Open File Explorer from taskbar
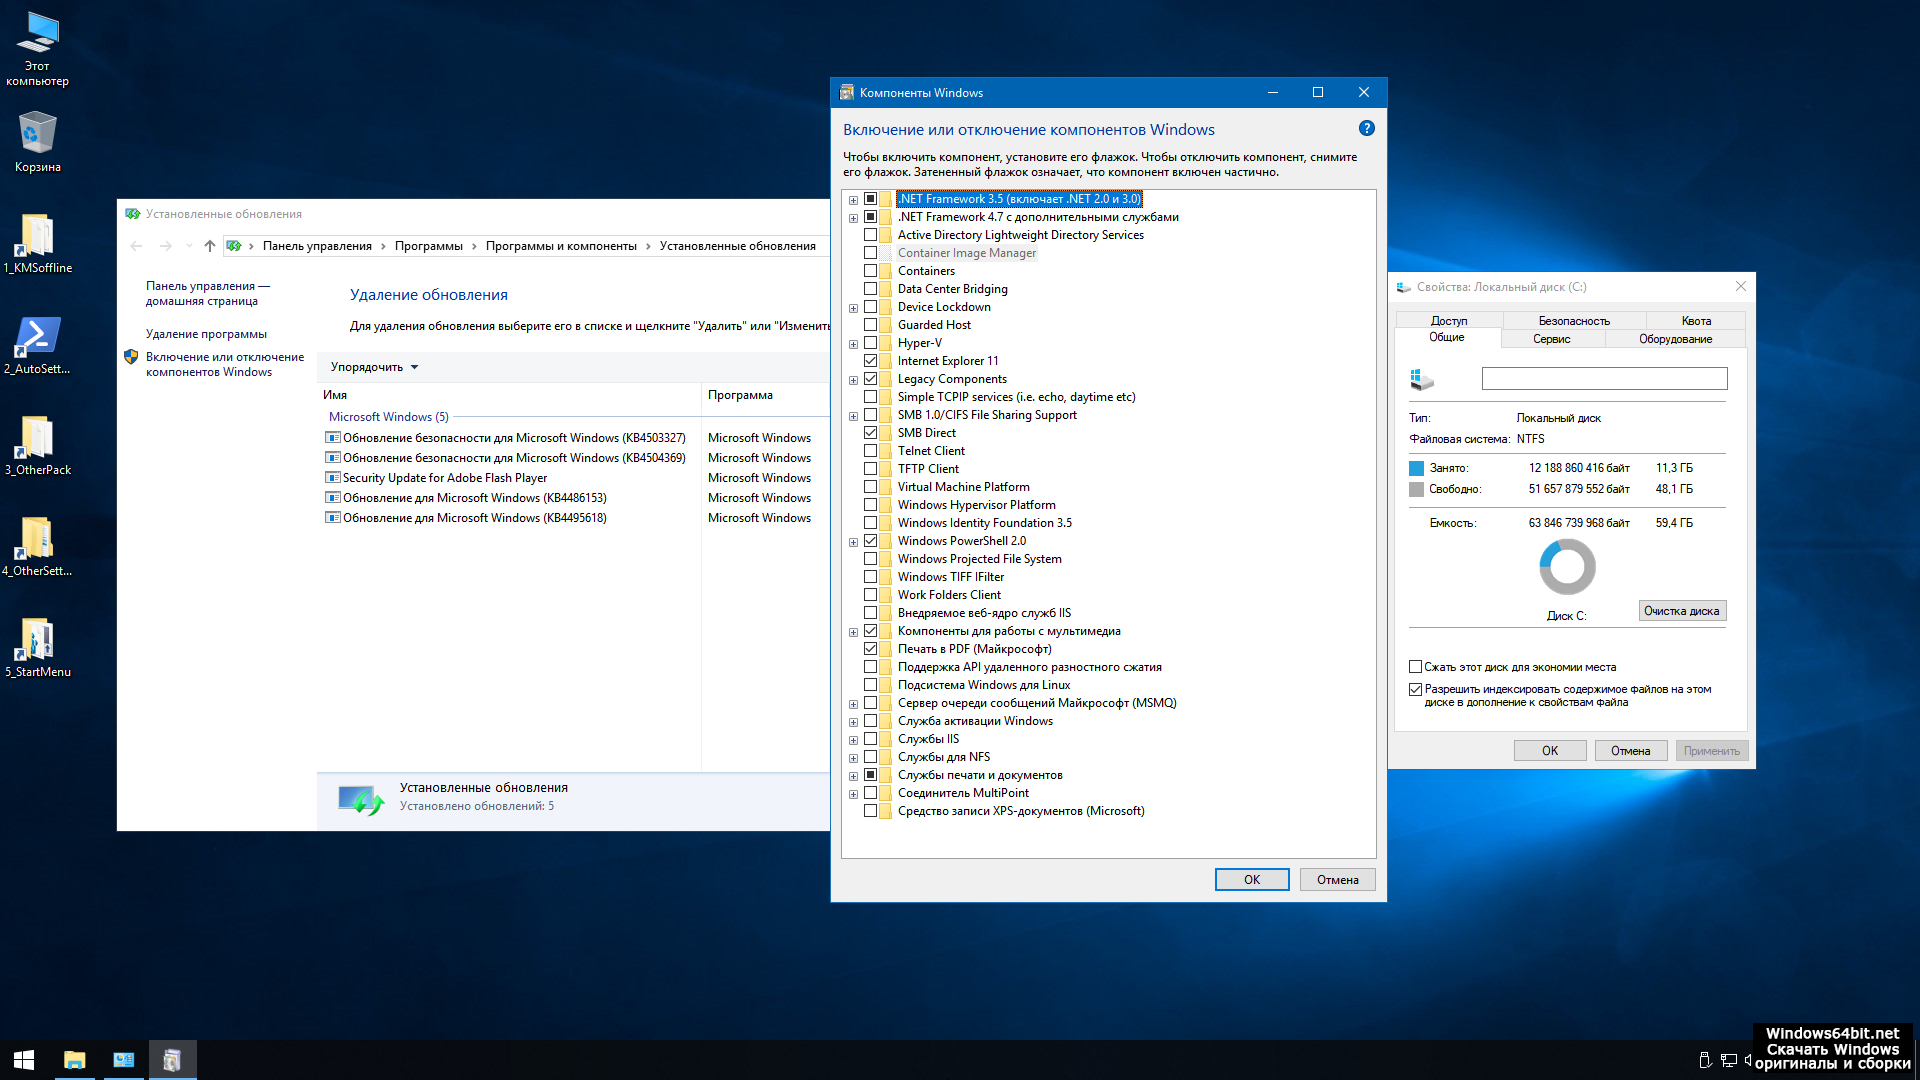1920x1080 pixels. [x=74, y=1059]
